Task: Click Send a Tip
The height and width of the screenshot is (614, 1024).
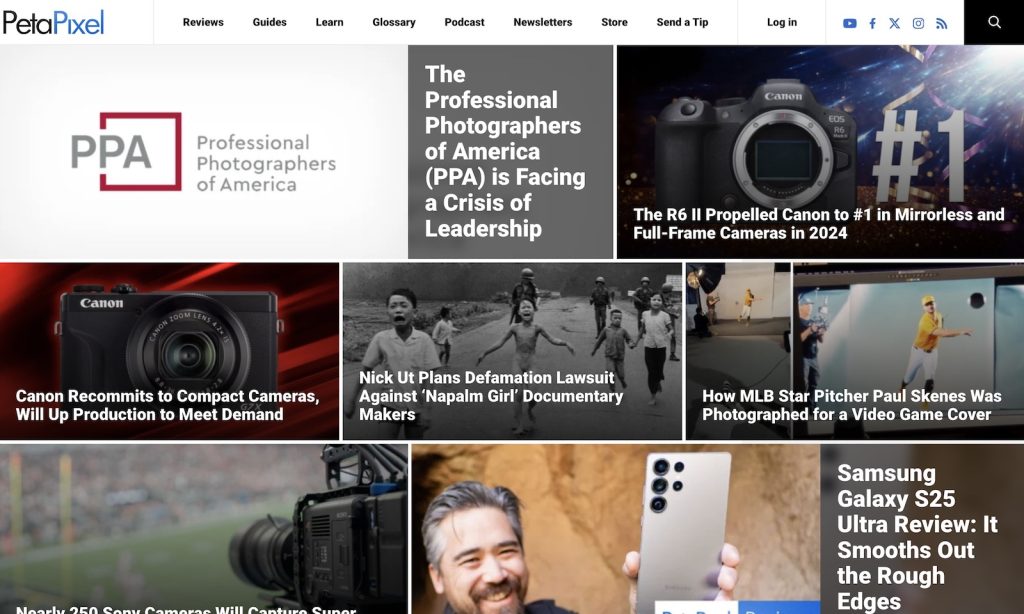Action: [682, 22]
